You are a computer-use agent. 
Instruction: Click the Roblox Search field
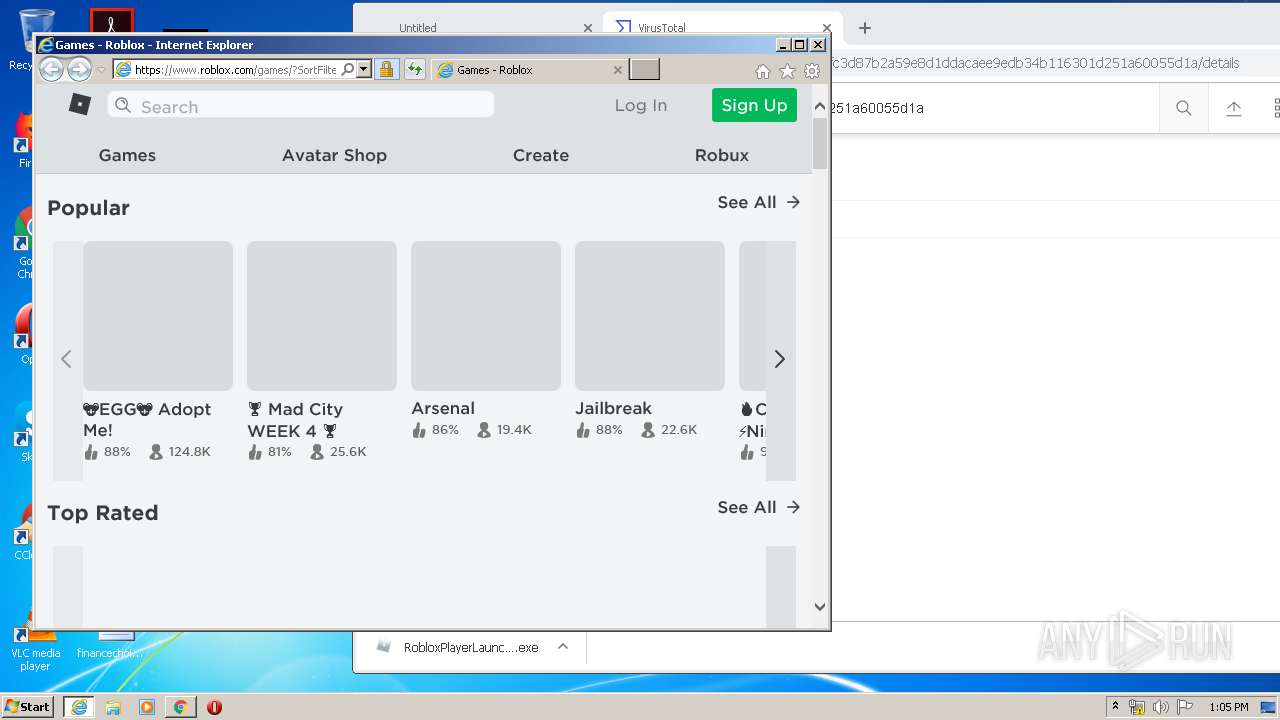pyautogui.click(x=301, y=105)
